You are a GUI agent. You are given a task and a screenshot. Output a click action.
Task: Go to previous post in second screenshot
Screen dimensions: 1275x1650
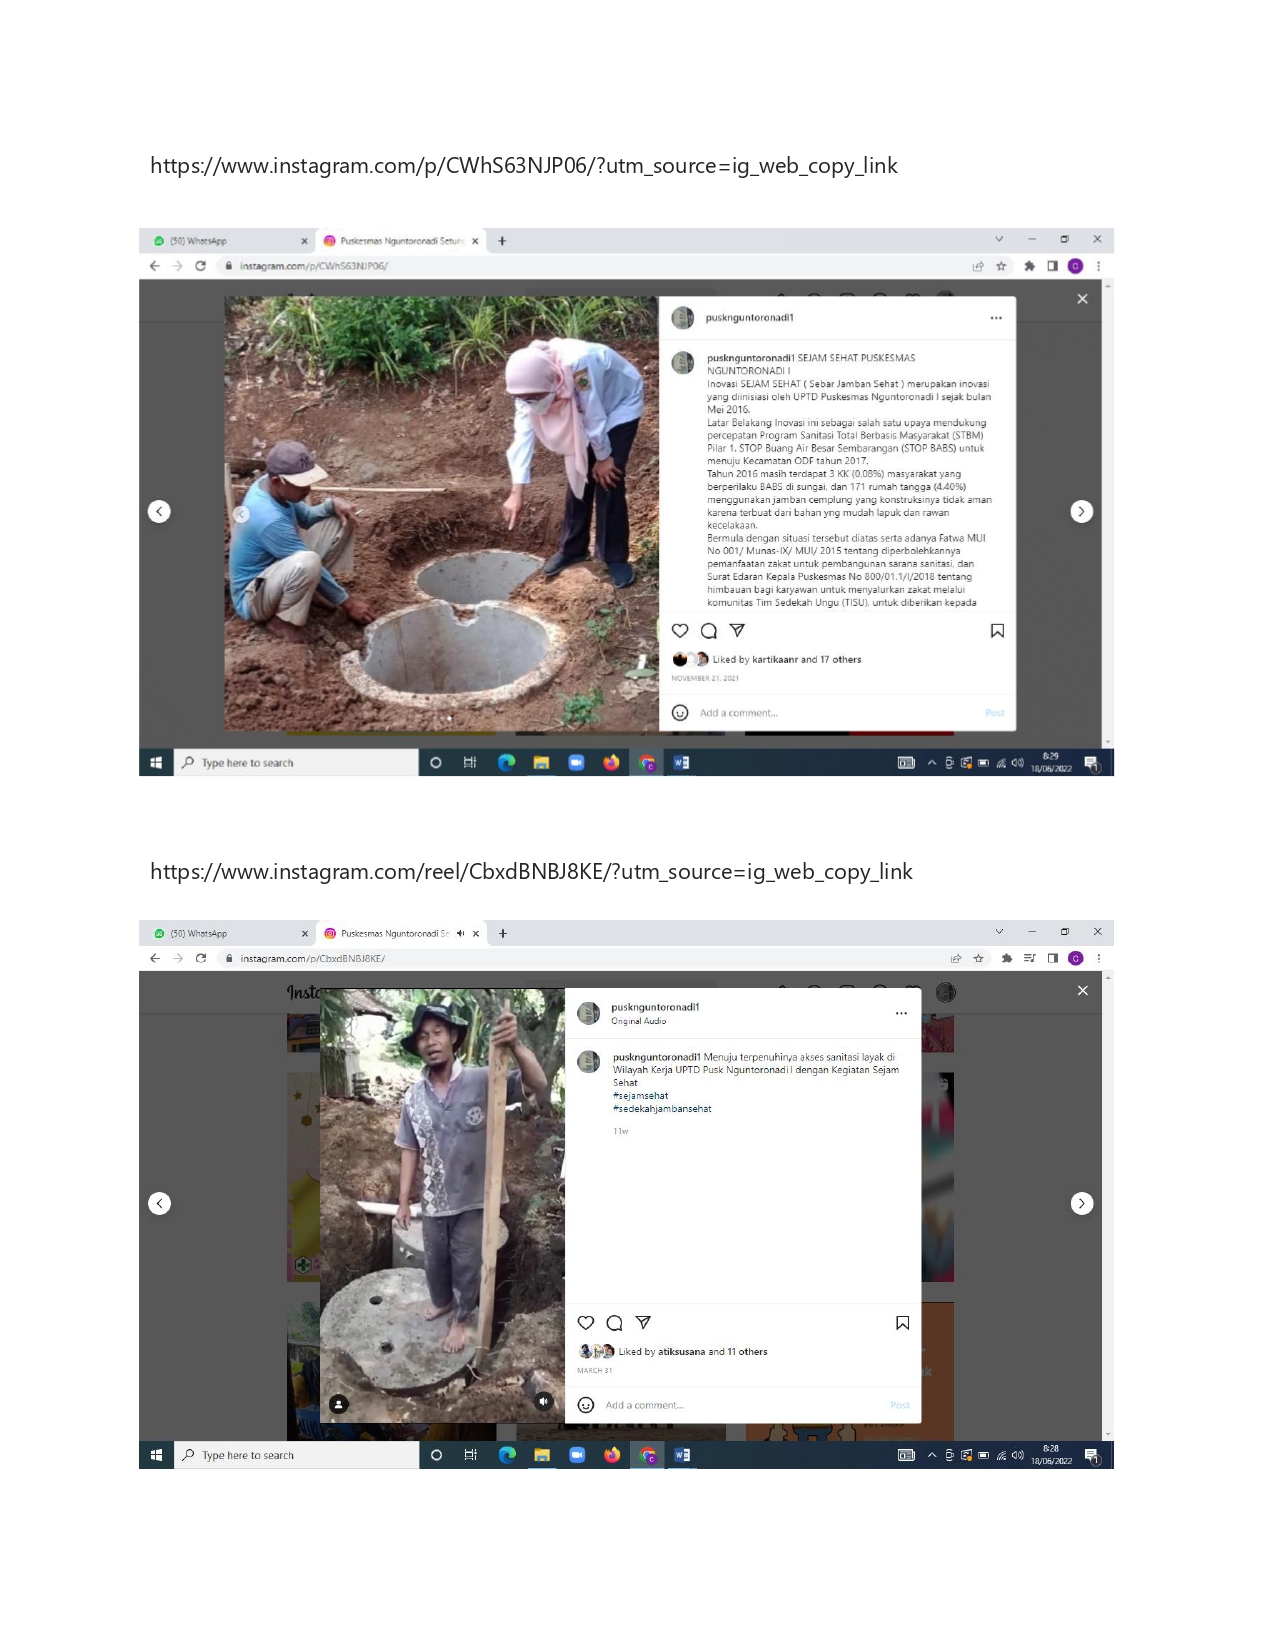pos(159,1203)
